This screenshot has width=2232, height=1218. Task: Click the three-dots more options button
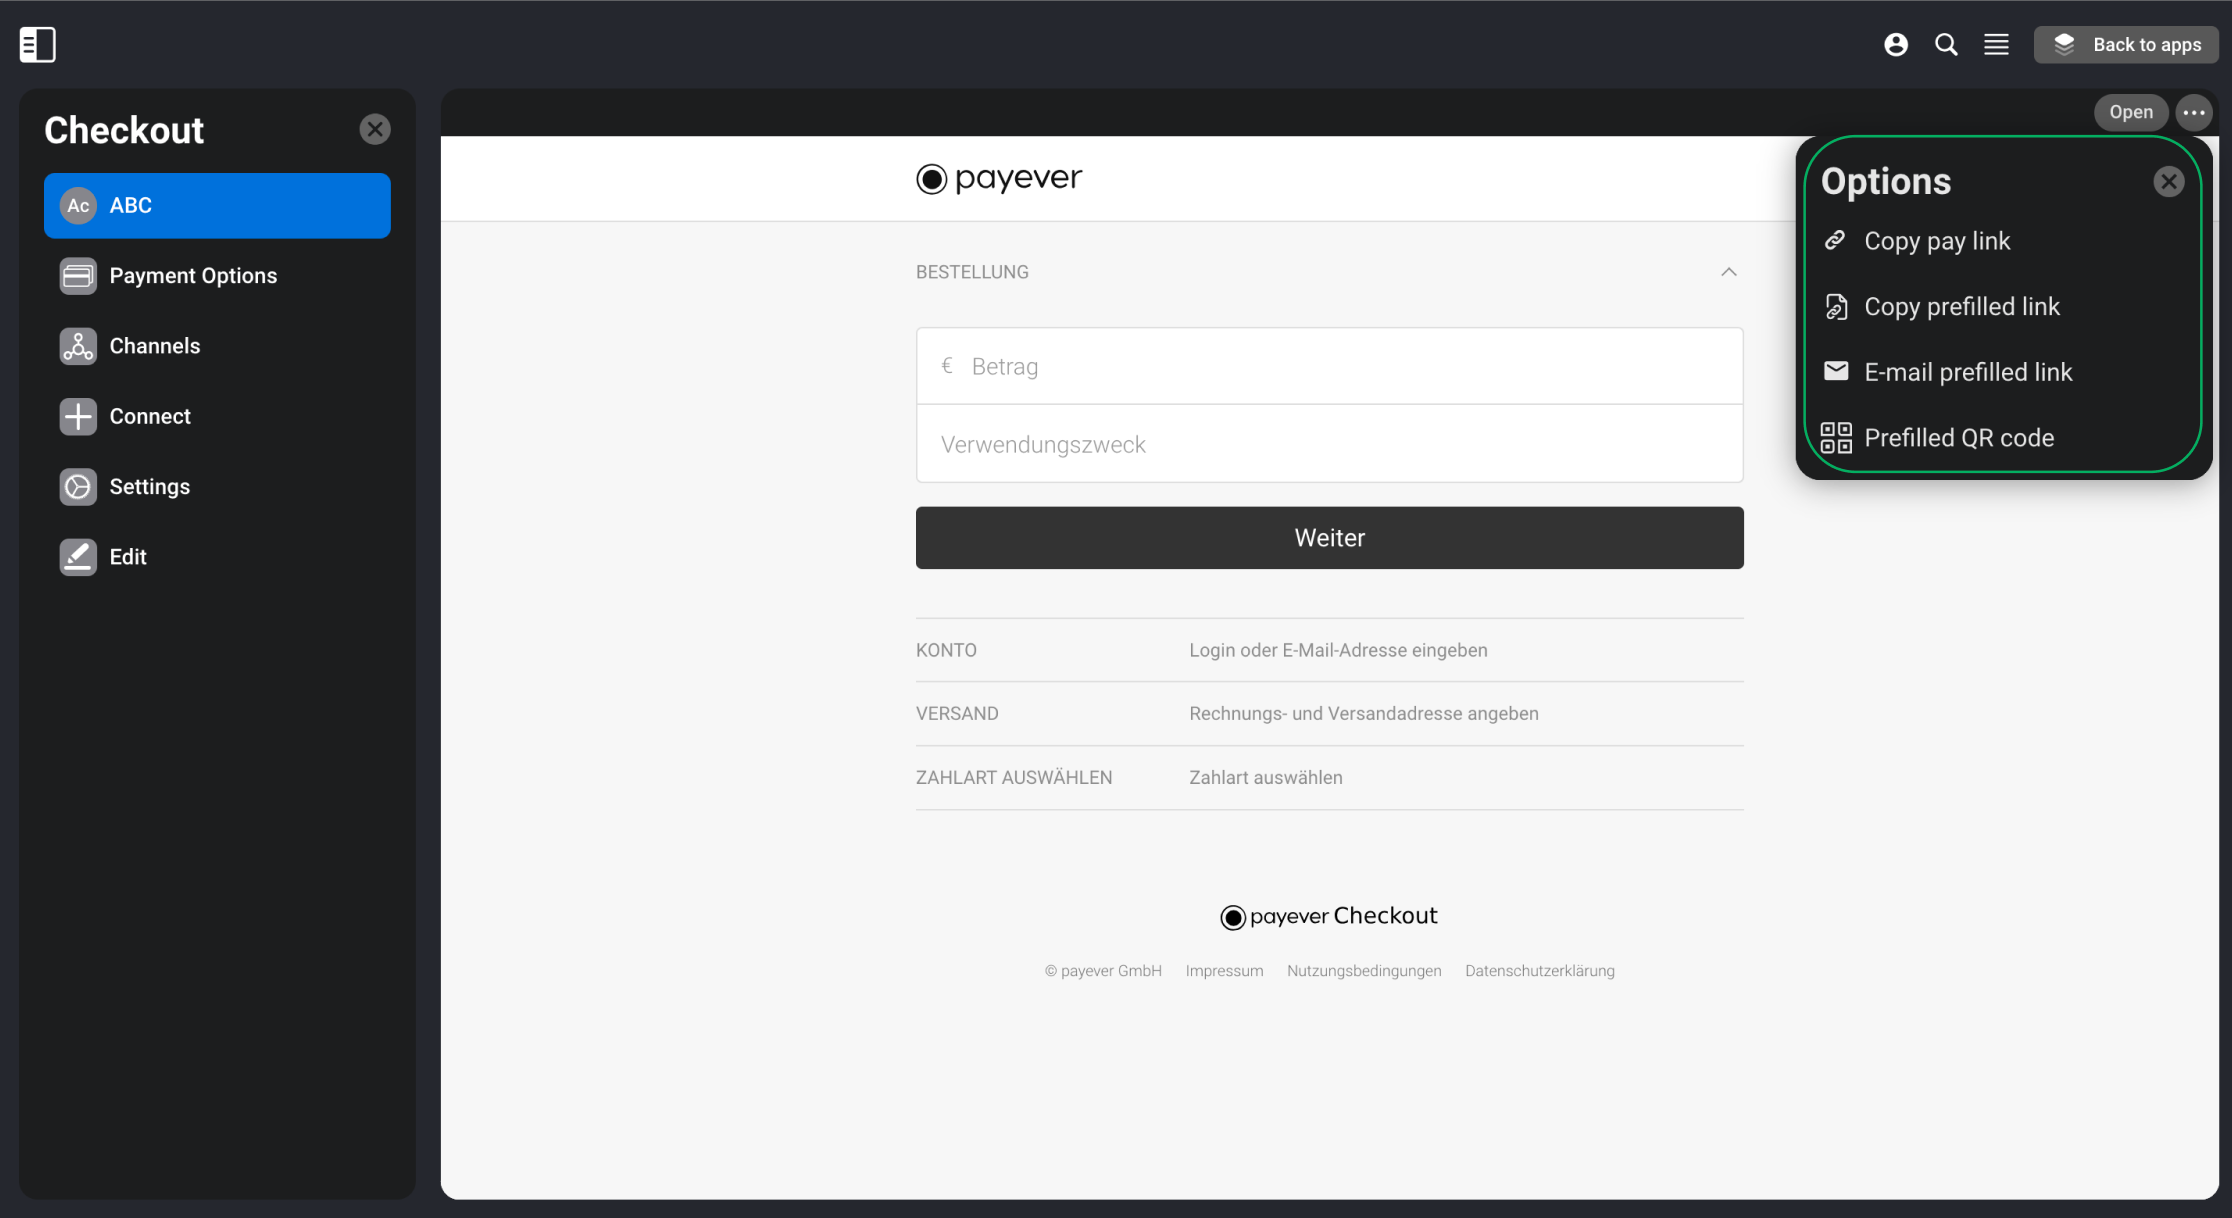2194,112
